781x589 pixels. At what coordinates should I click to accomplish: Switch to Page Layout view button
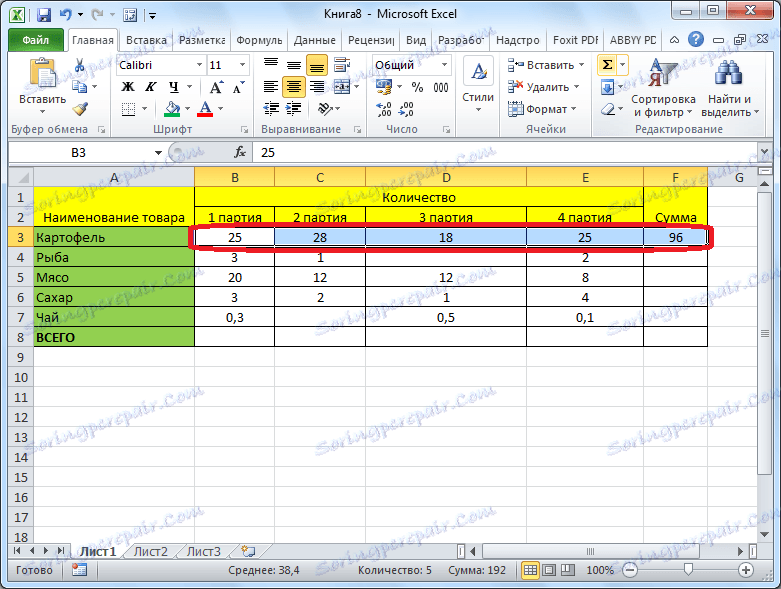click(x=549, y=570)
